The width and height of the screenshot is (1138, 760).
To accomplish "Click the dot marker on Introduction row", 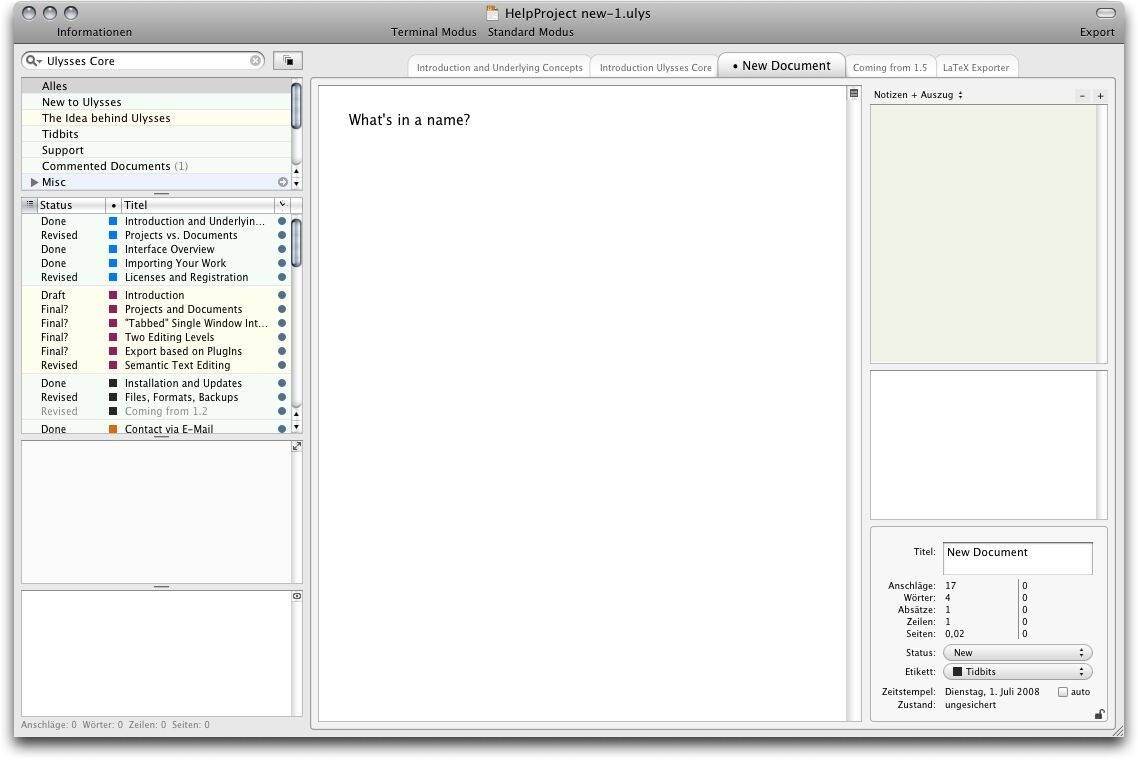I will tap(282, 295).
